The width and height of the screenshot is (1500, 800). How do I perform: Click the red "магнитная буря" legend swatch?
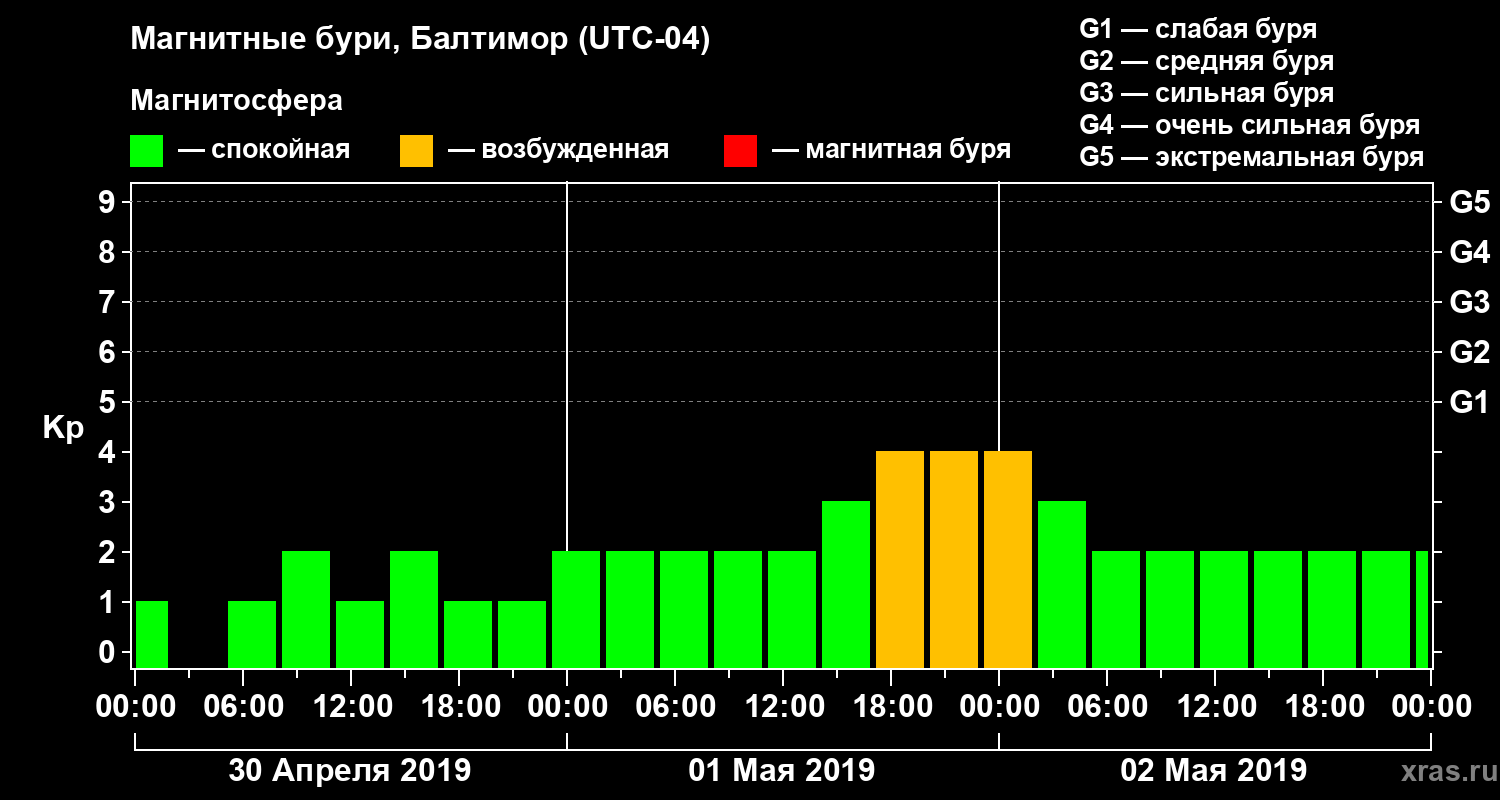(x=740, y=151)
